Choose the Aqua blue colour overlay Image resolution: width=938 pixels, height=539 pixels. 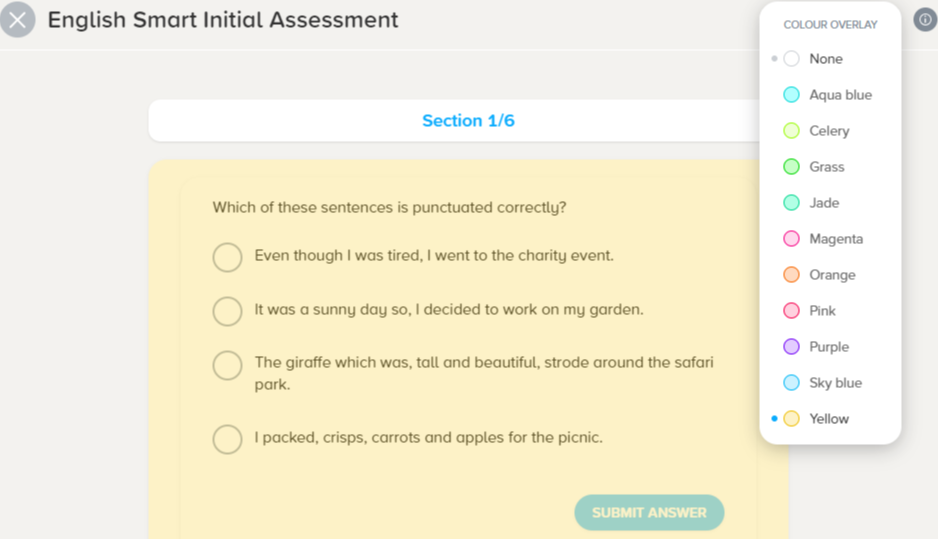pos(791,95)
